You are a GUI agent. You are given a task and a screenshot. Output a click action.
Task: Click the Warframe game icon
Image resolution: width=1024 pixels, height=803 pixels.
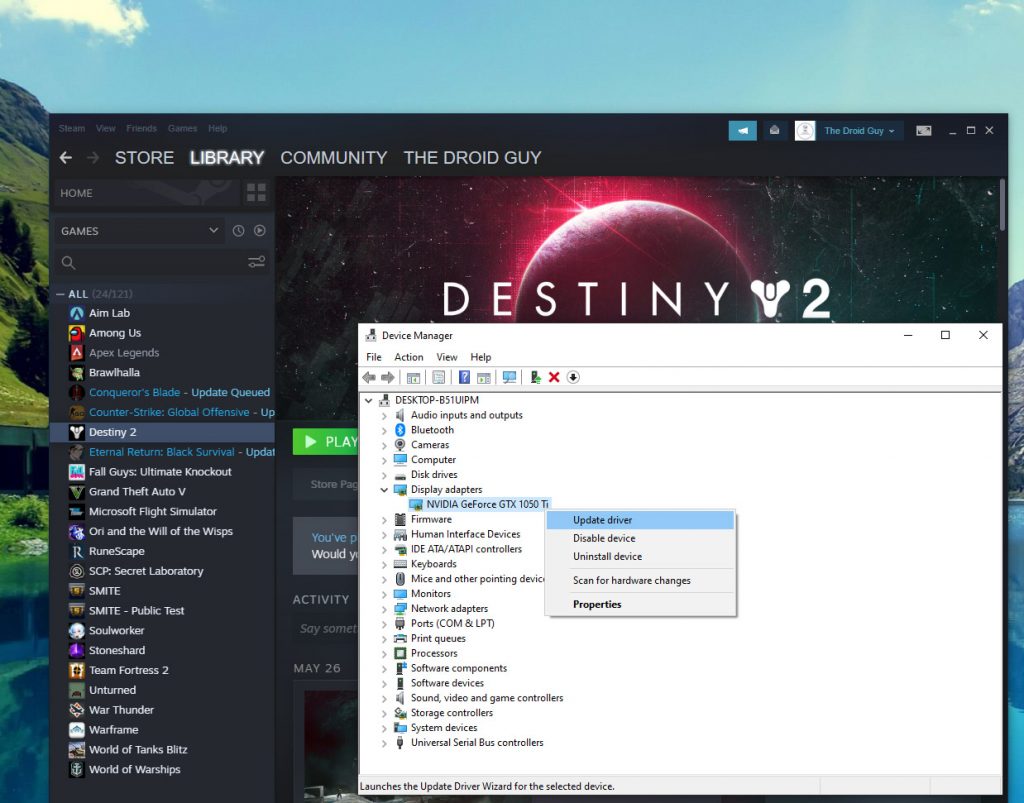(77, 730)
